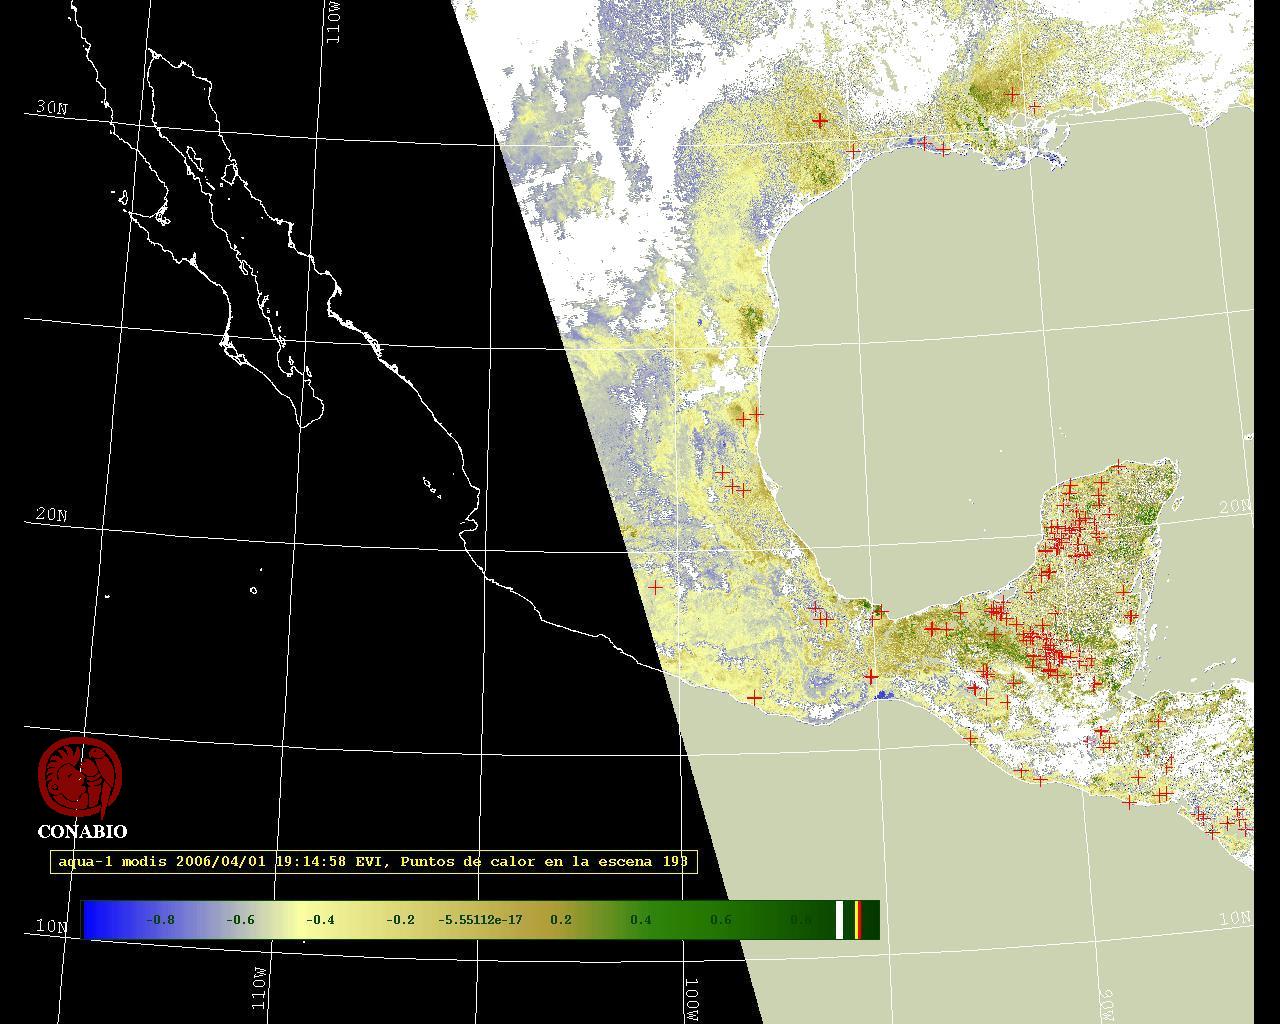This screenshot has width=1280, height=1024.
Task: Click the CONABIO text below the emblem
Action: tap(82, 832)
